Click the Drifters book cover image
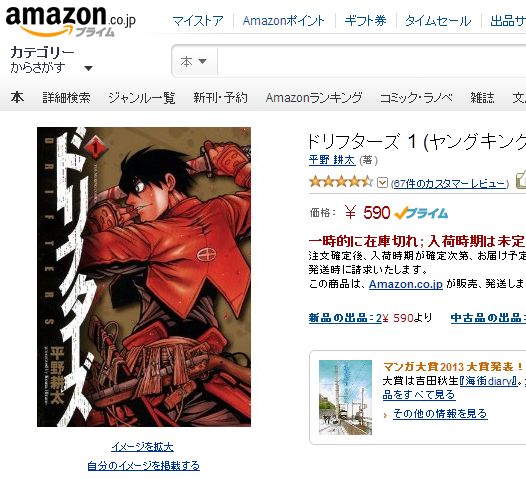 point(144,277)
